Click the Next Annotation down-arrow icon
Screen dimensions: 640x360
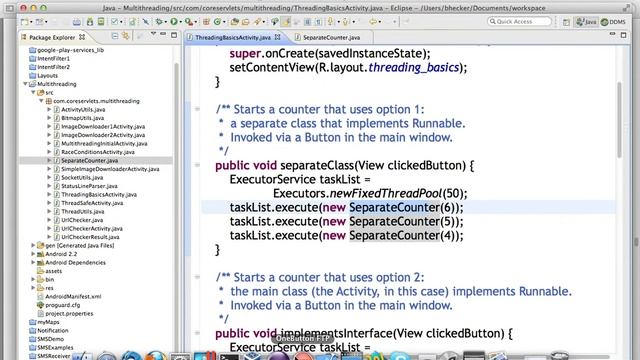[330, 22]
